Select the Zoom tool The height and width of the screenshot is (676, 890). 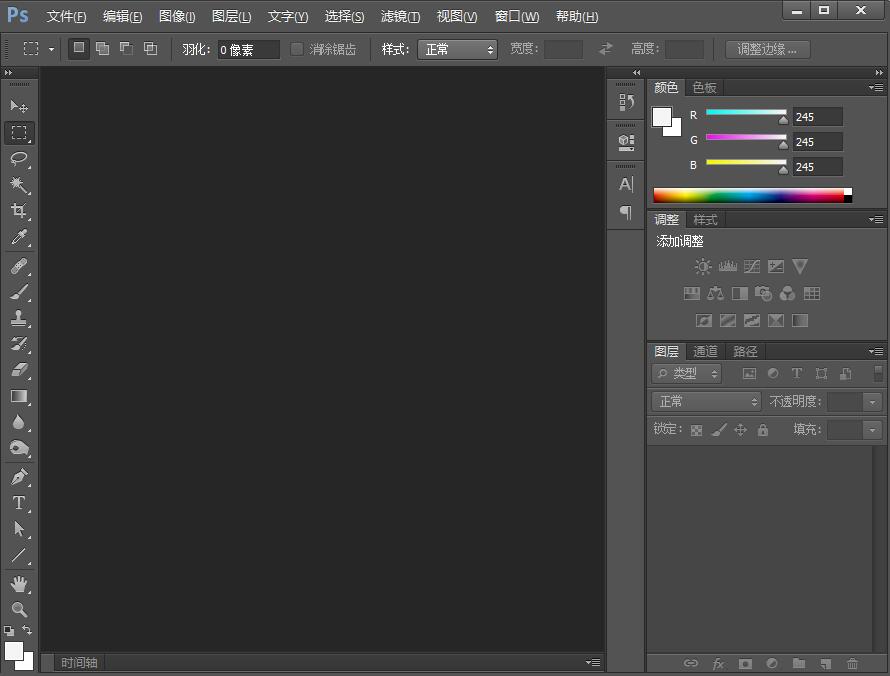19,610
